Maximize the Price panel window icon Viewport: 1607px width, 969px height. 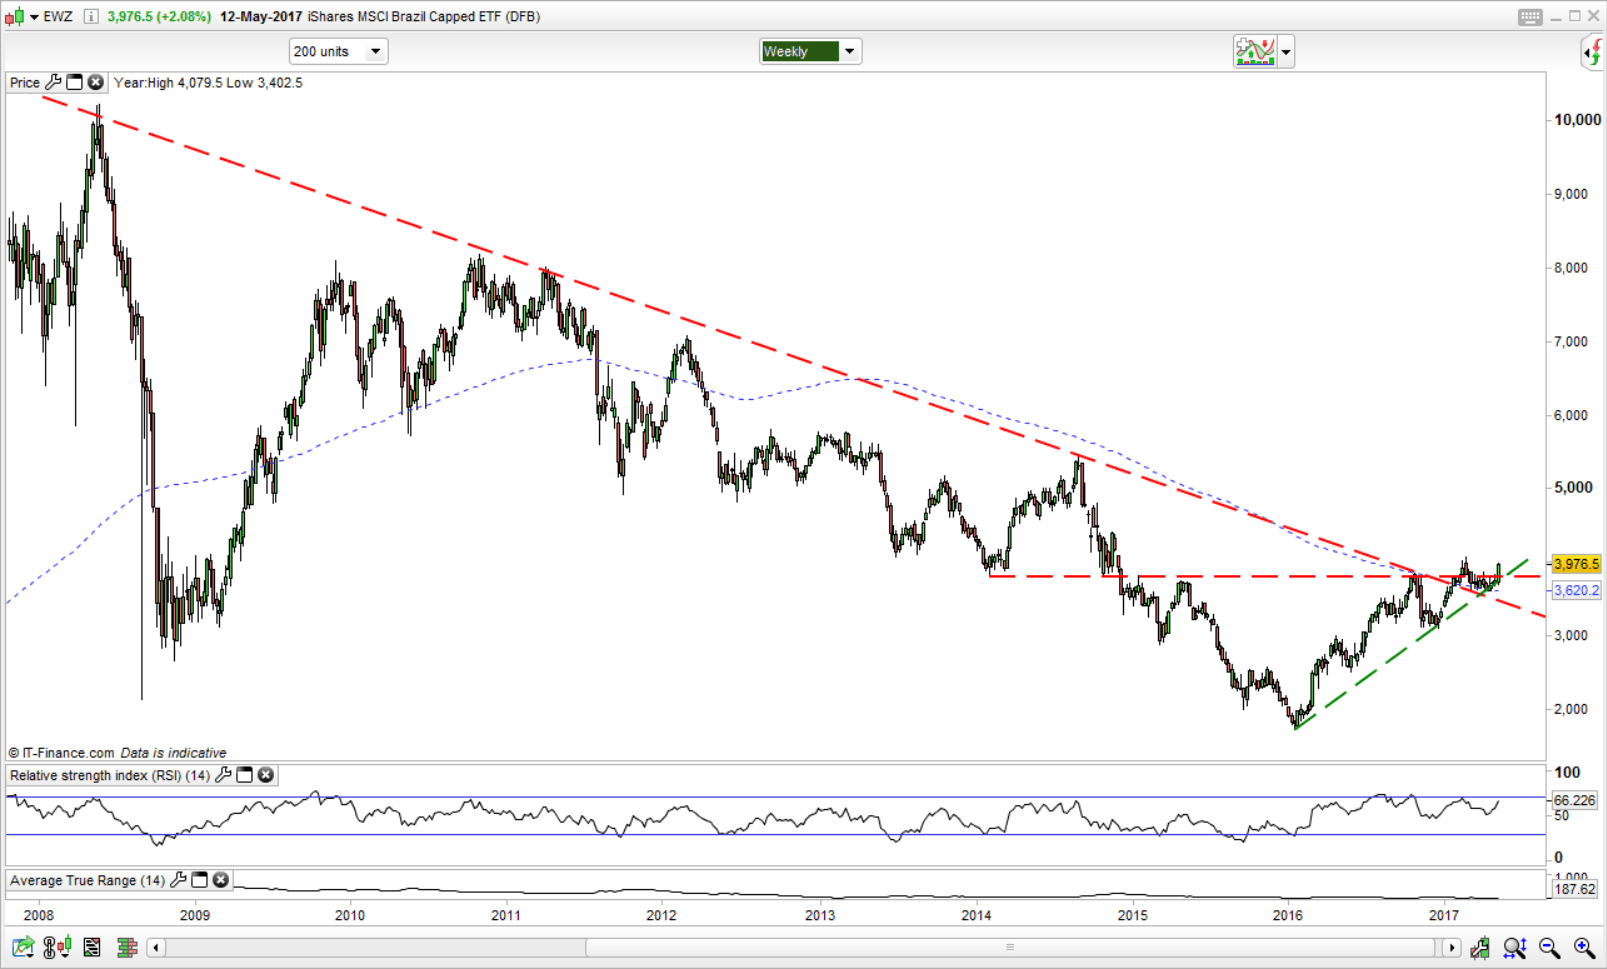tap(74, 83)
